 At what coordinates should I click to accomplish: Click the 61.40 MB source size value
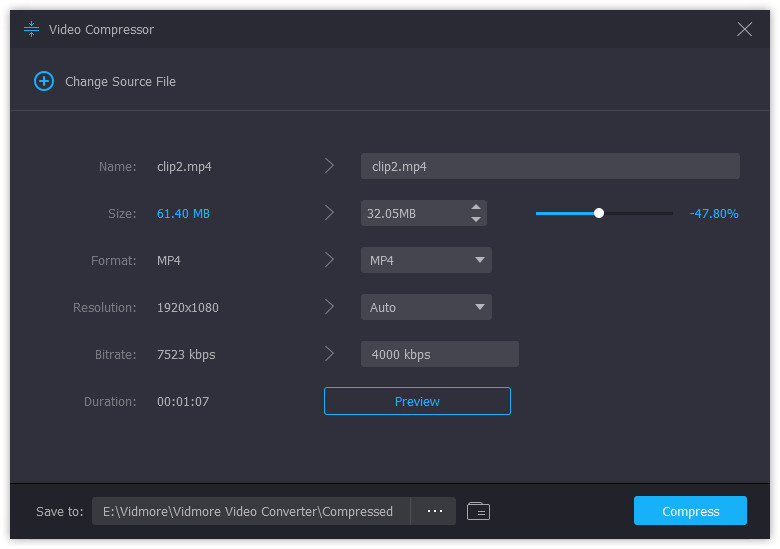tap(183, 213)
